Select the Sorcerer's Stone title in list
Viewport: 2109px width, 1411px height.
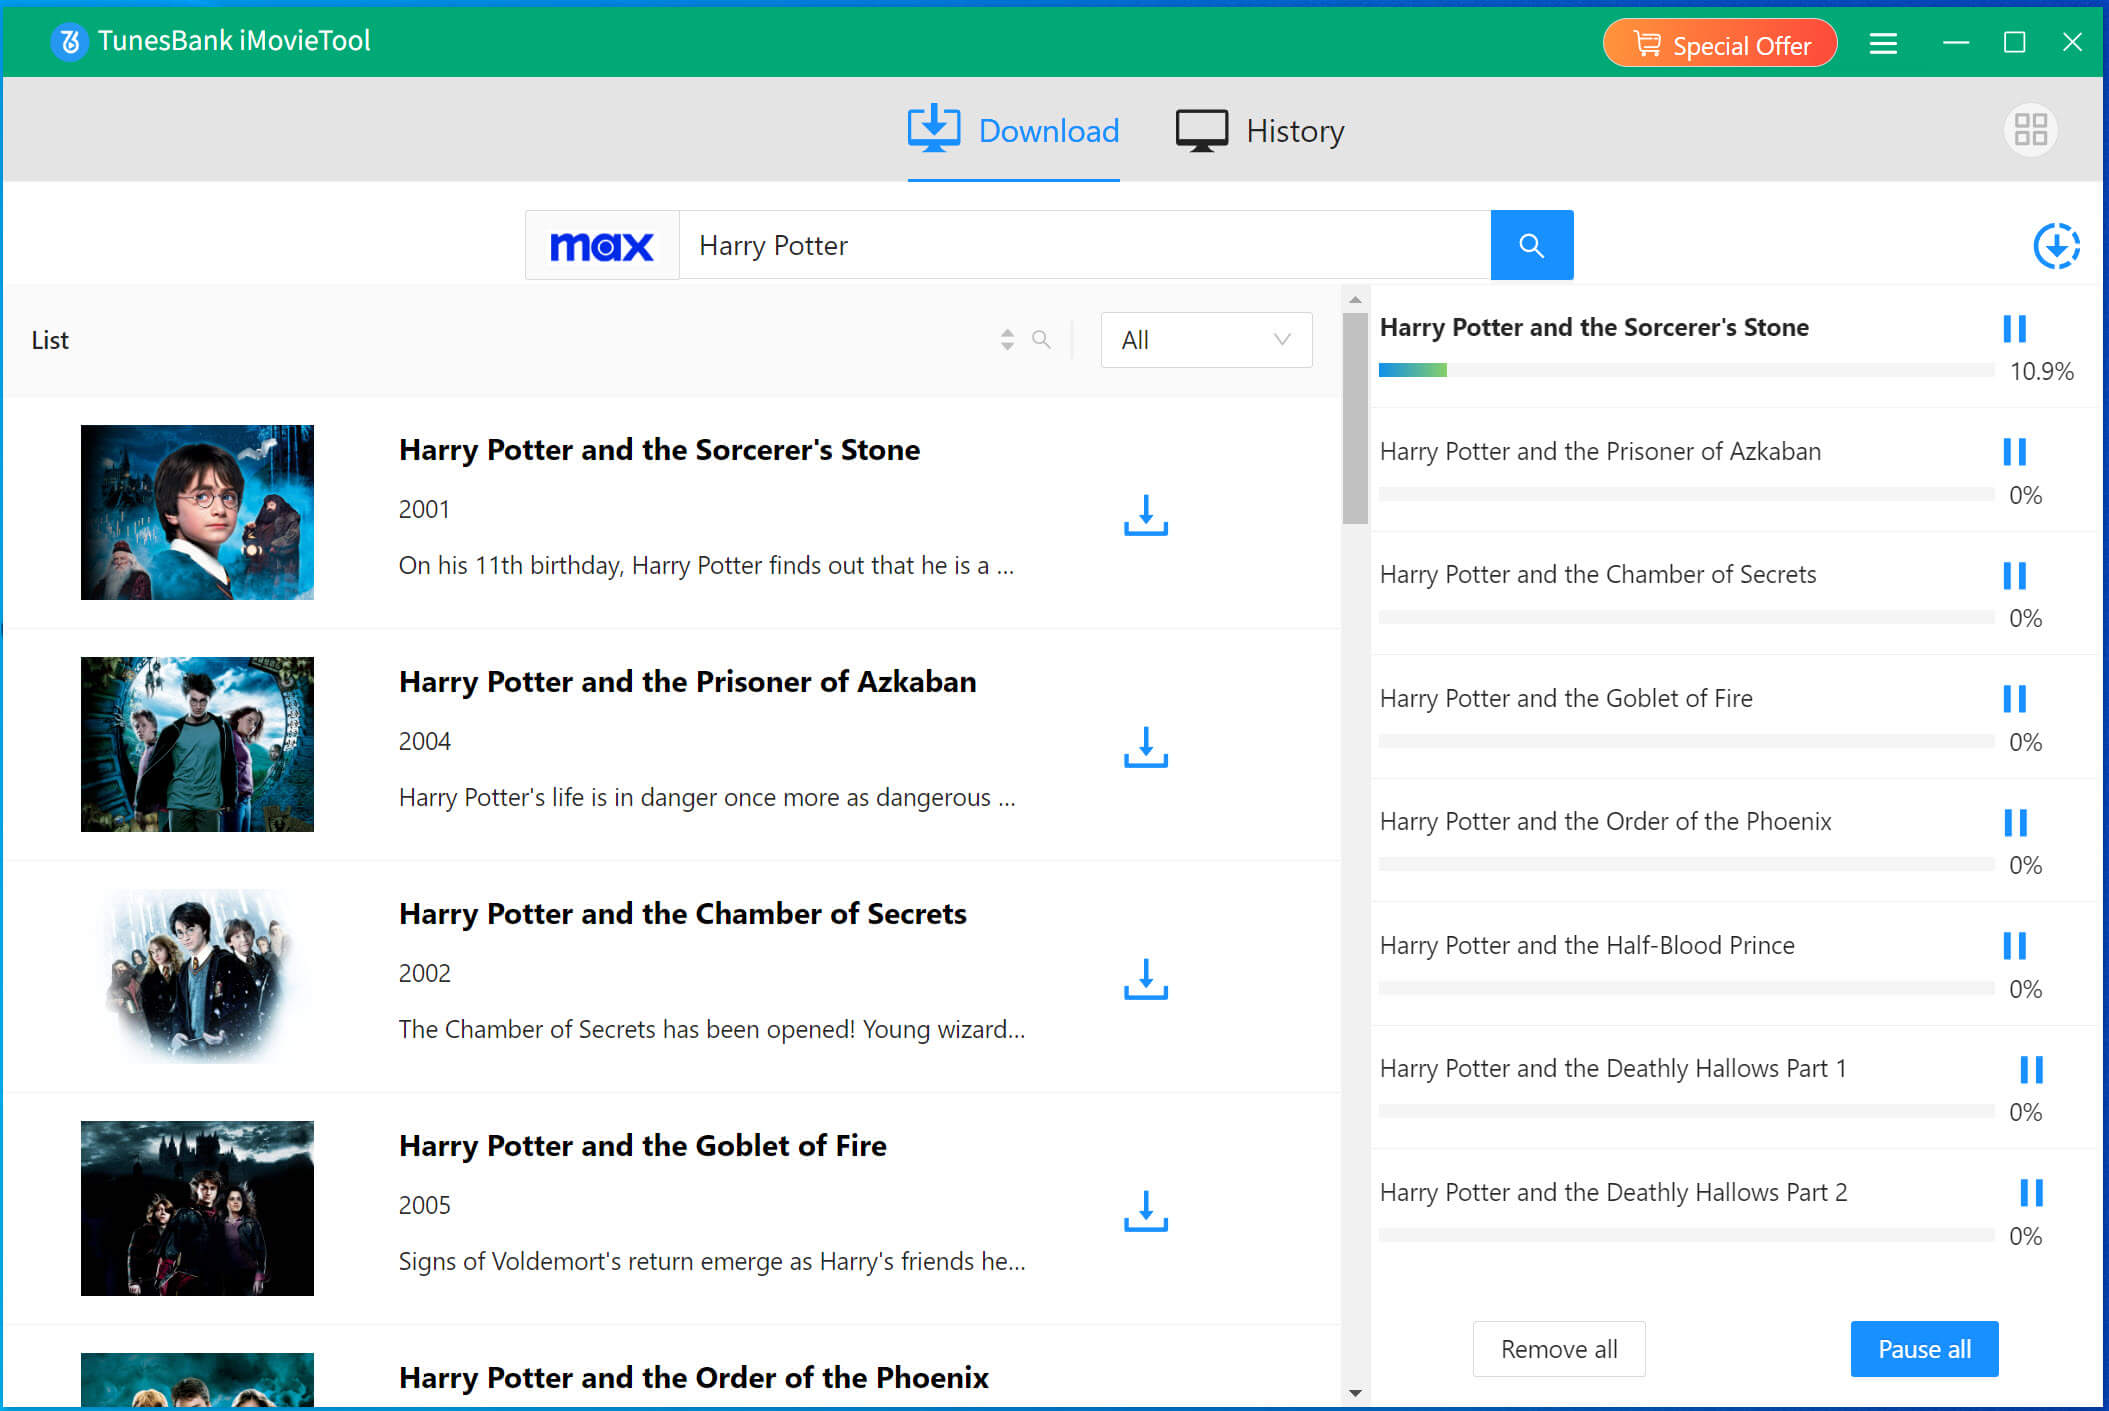[x=659, y=450]
